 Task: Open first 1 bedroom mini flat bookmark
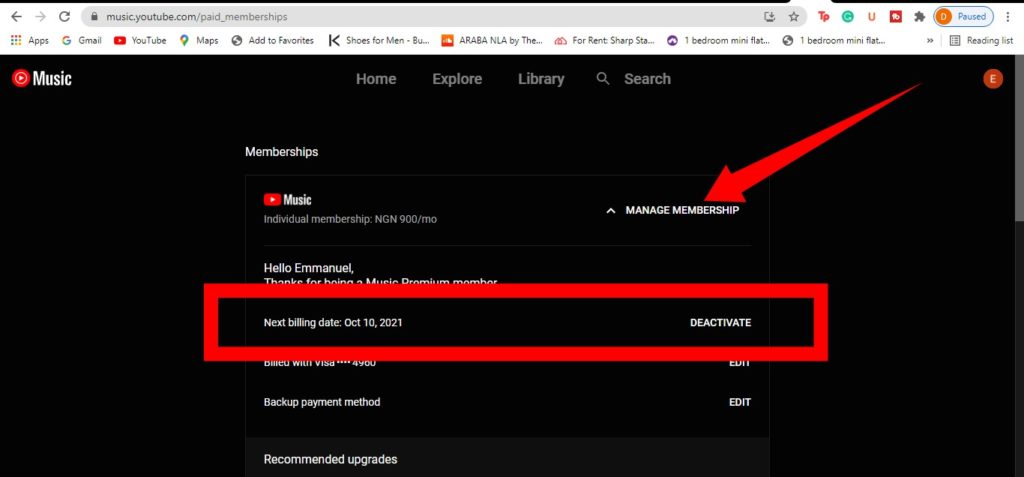point(718,41)
